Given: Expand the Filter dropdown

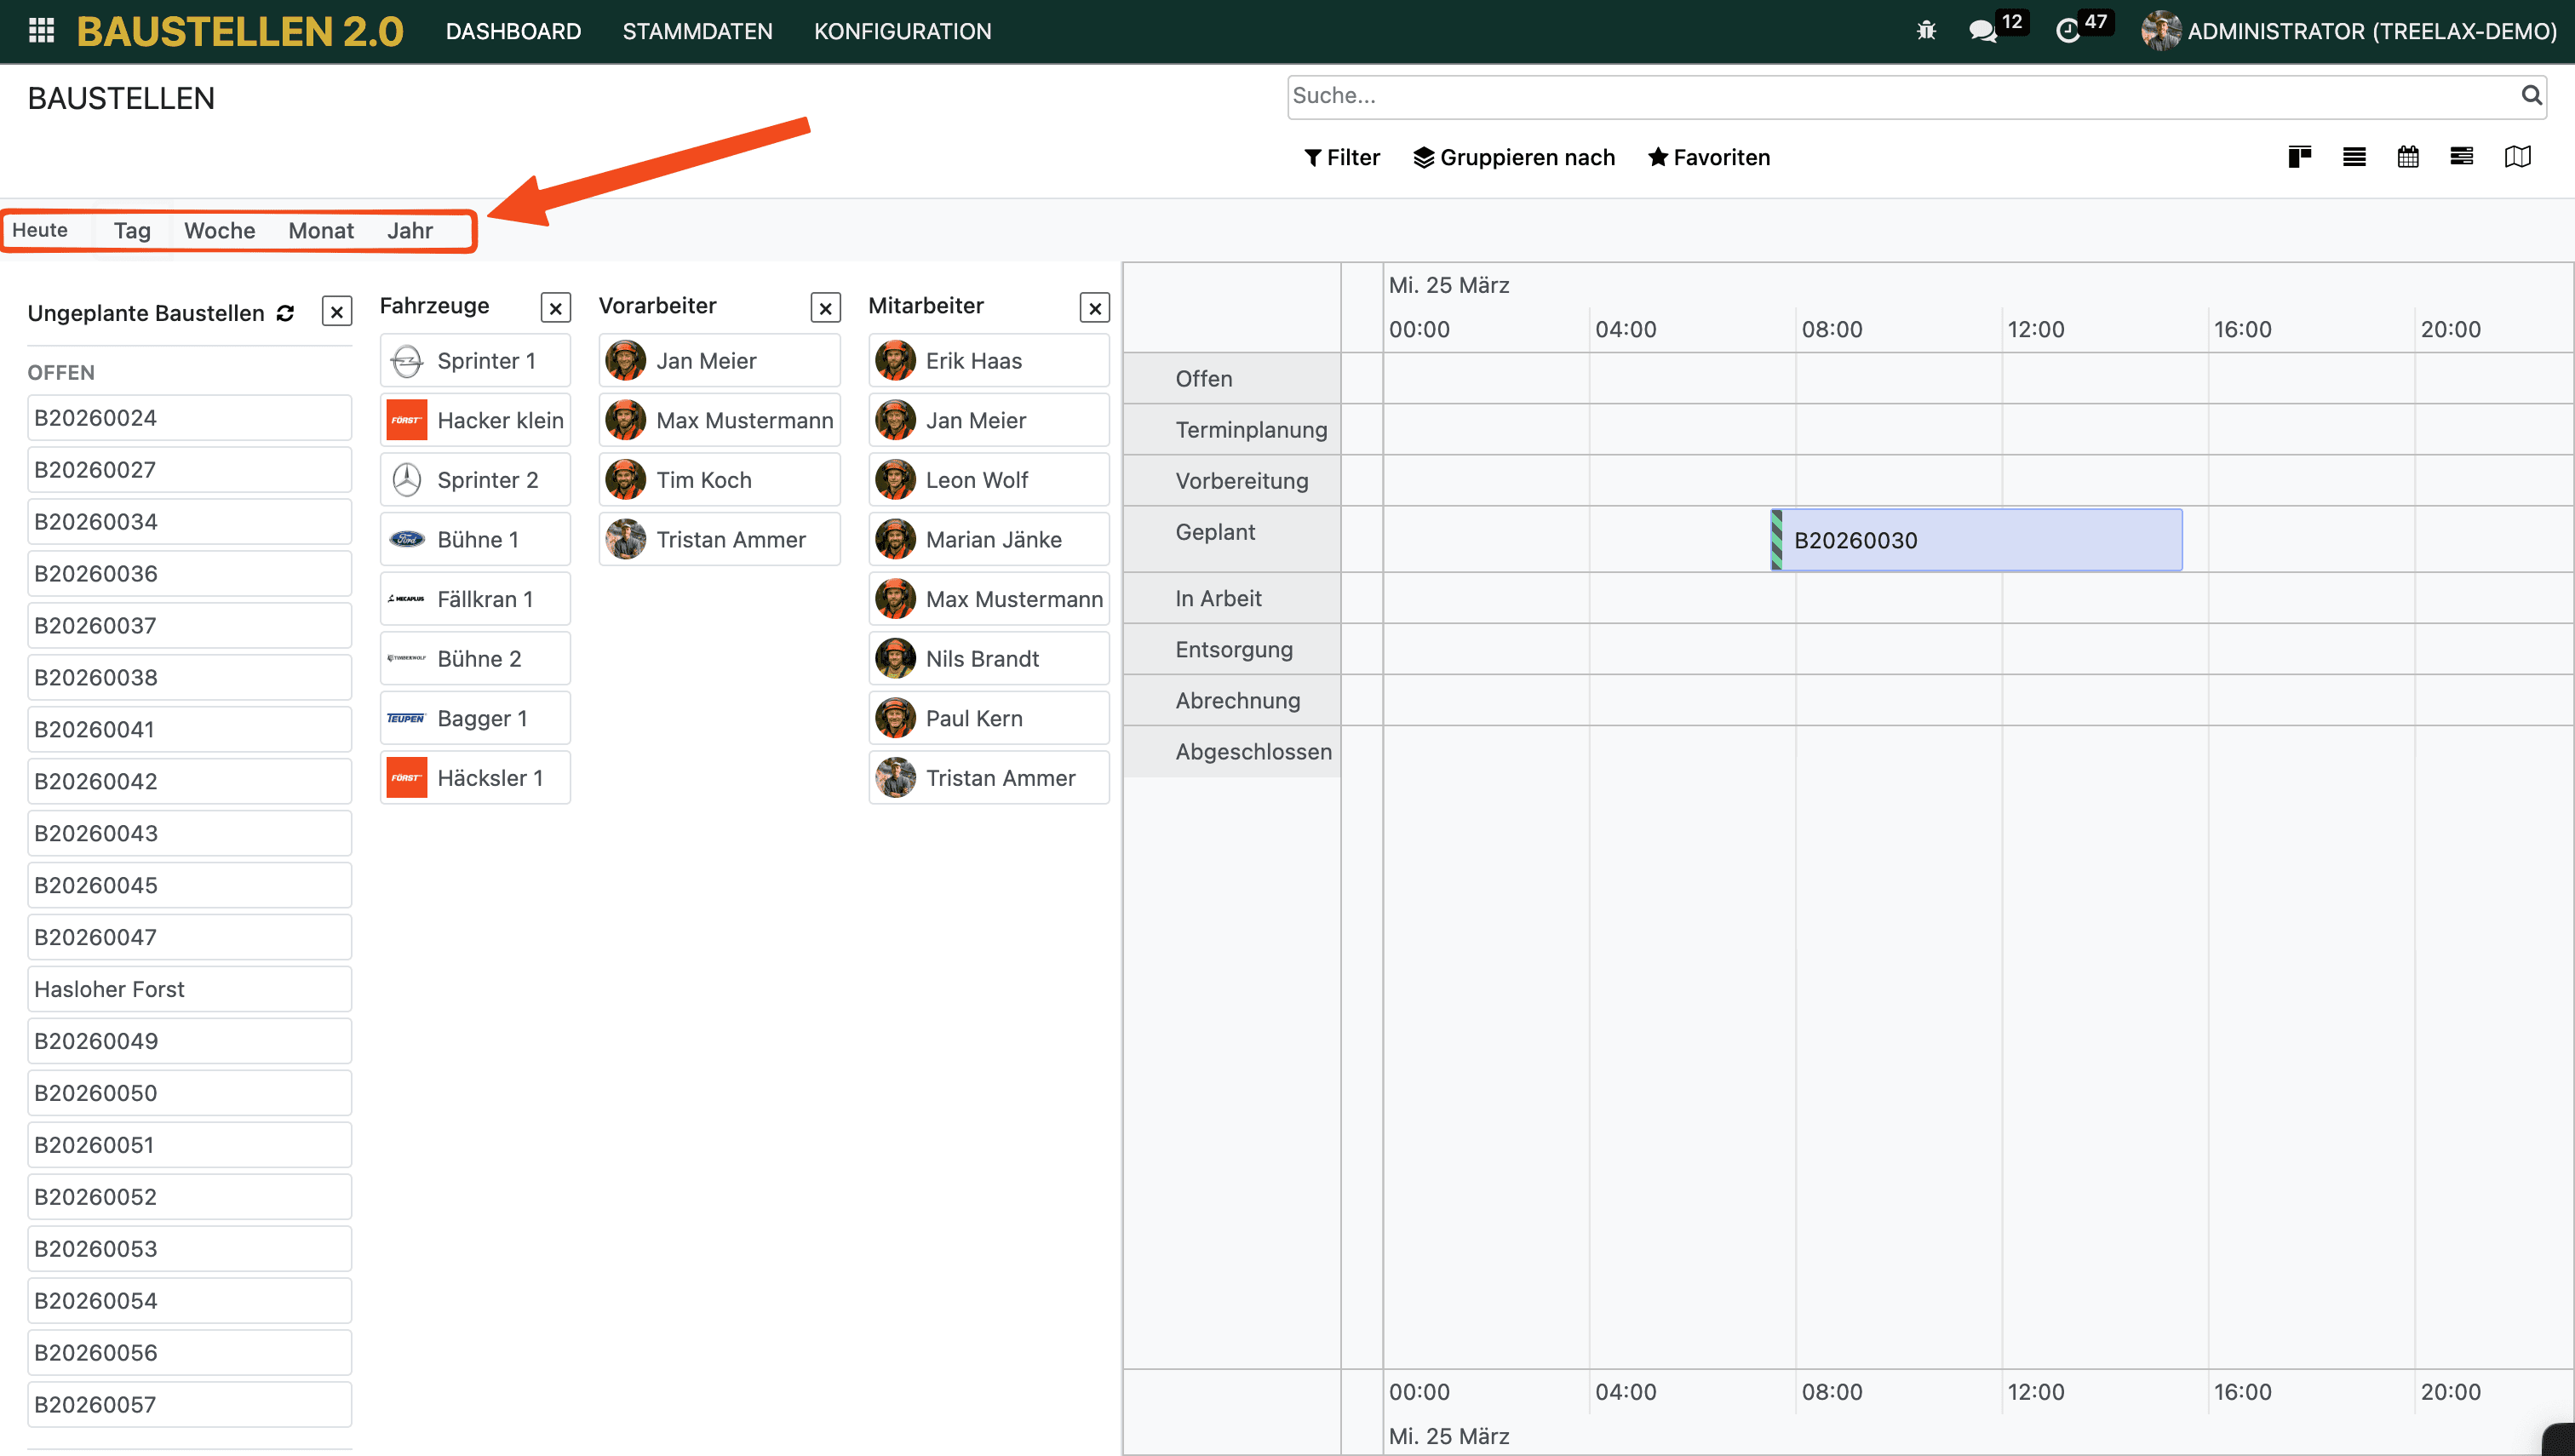Looking at the screenshot, I should point(1341,157).
